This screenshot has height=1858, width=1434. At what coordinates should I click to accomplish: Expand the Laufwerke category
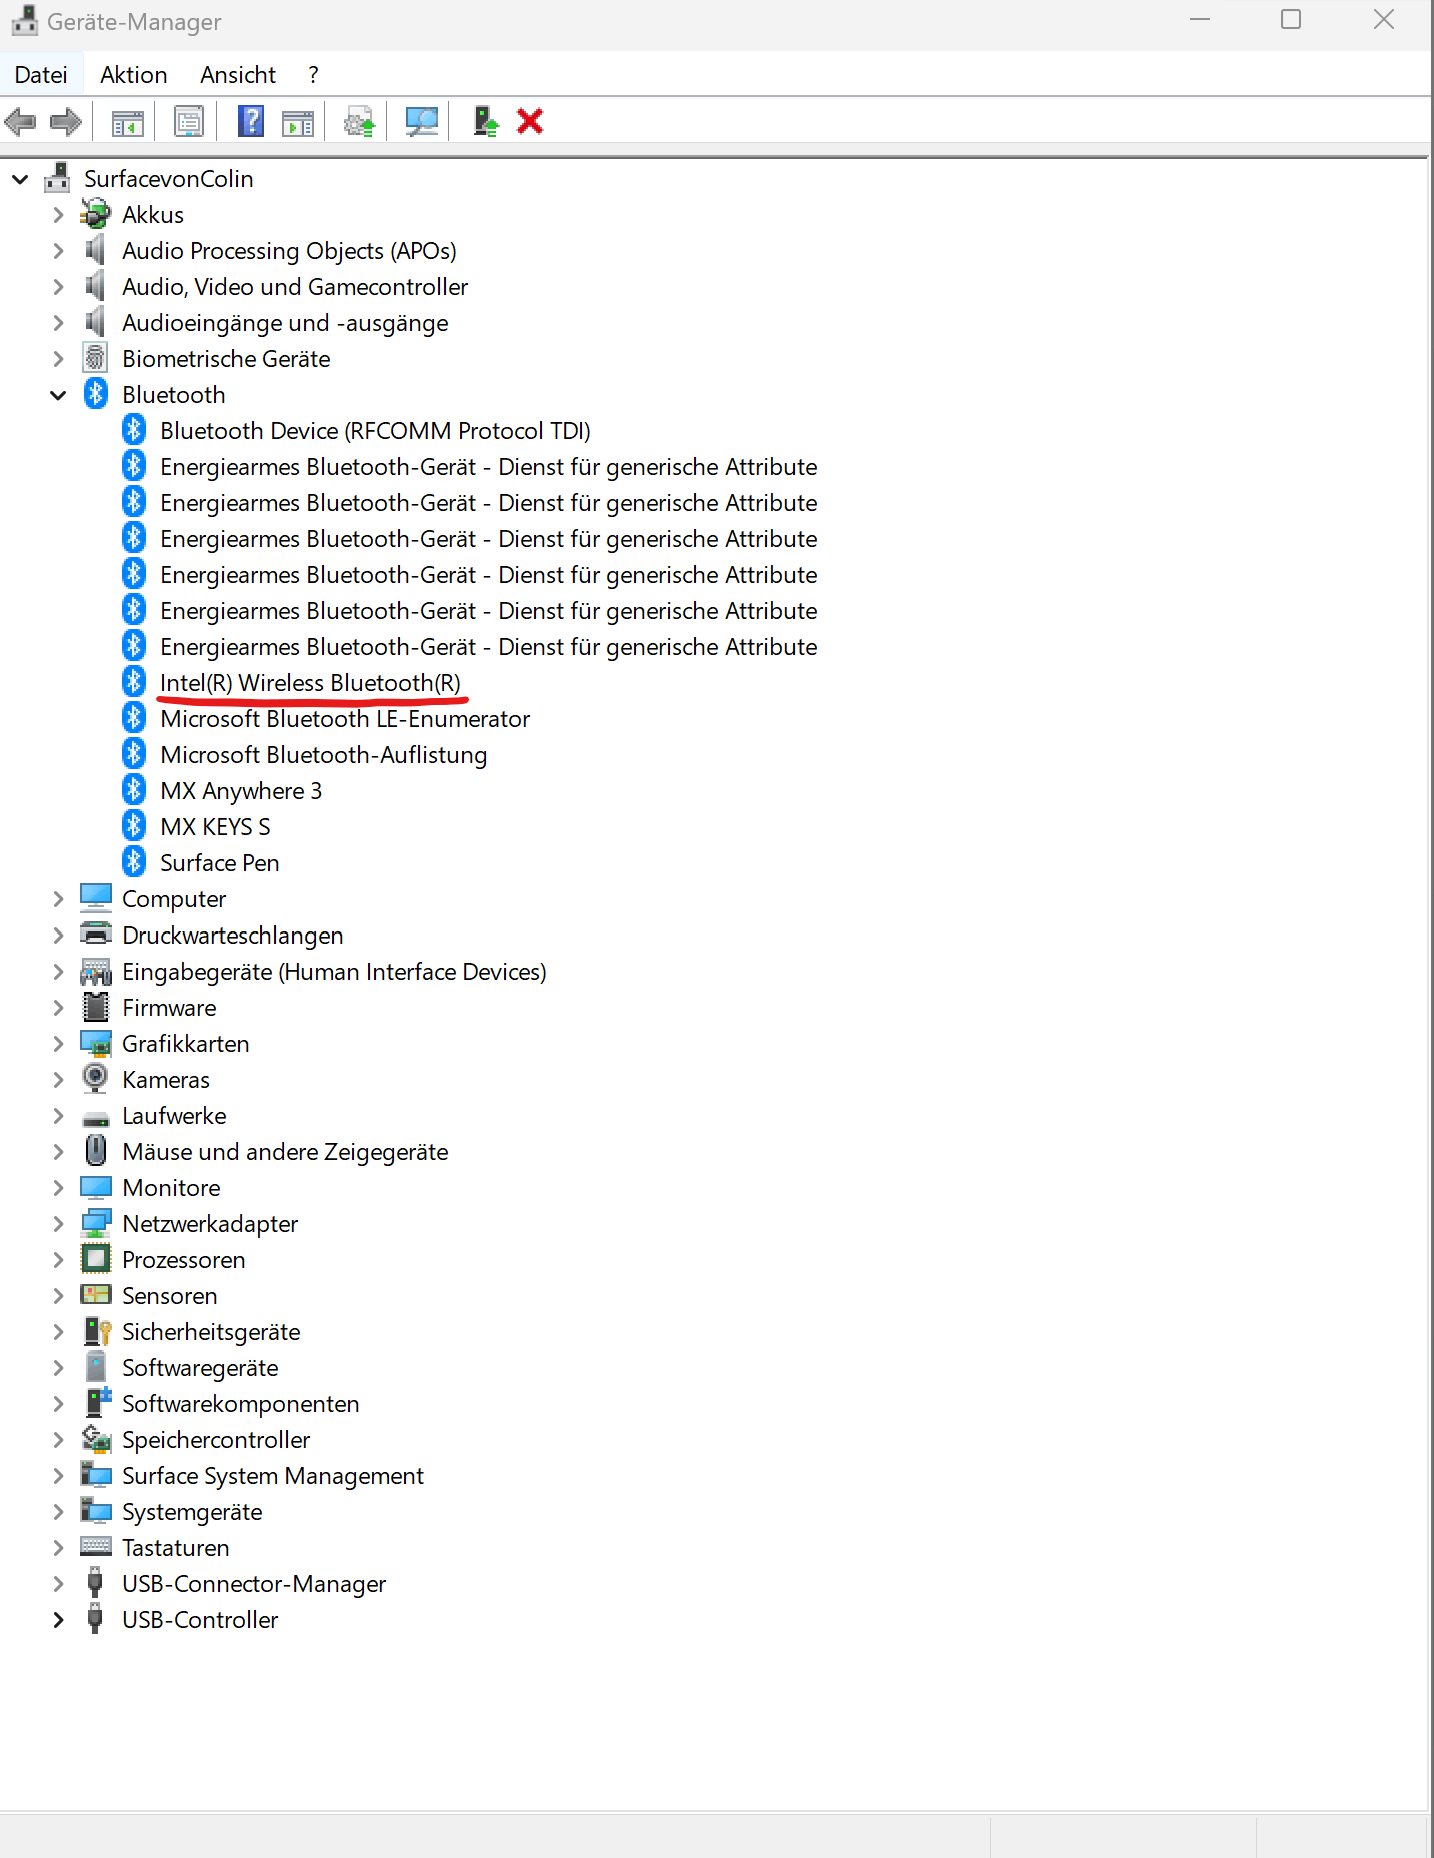click(58, 1116)
